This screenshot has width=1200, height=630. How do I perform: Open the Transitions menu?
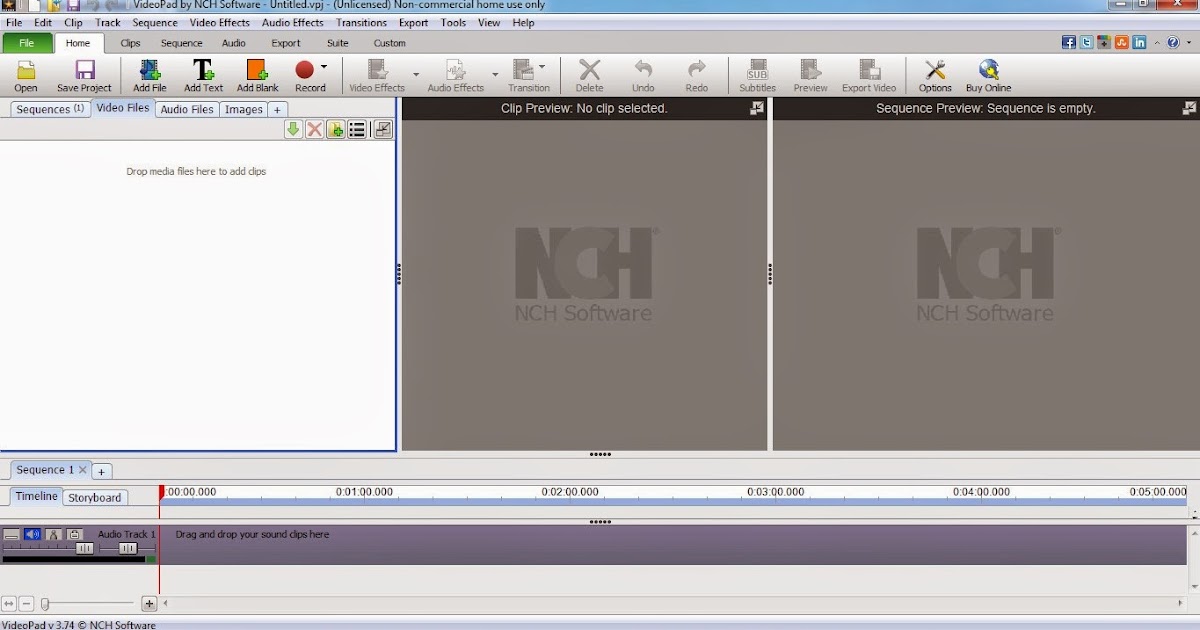361,22
